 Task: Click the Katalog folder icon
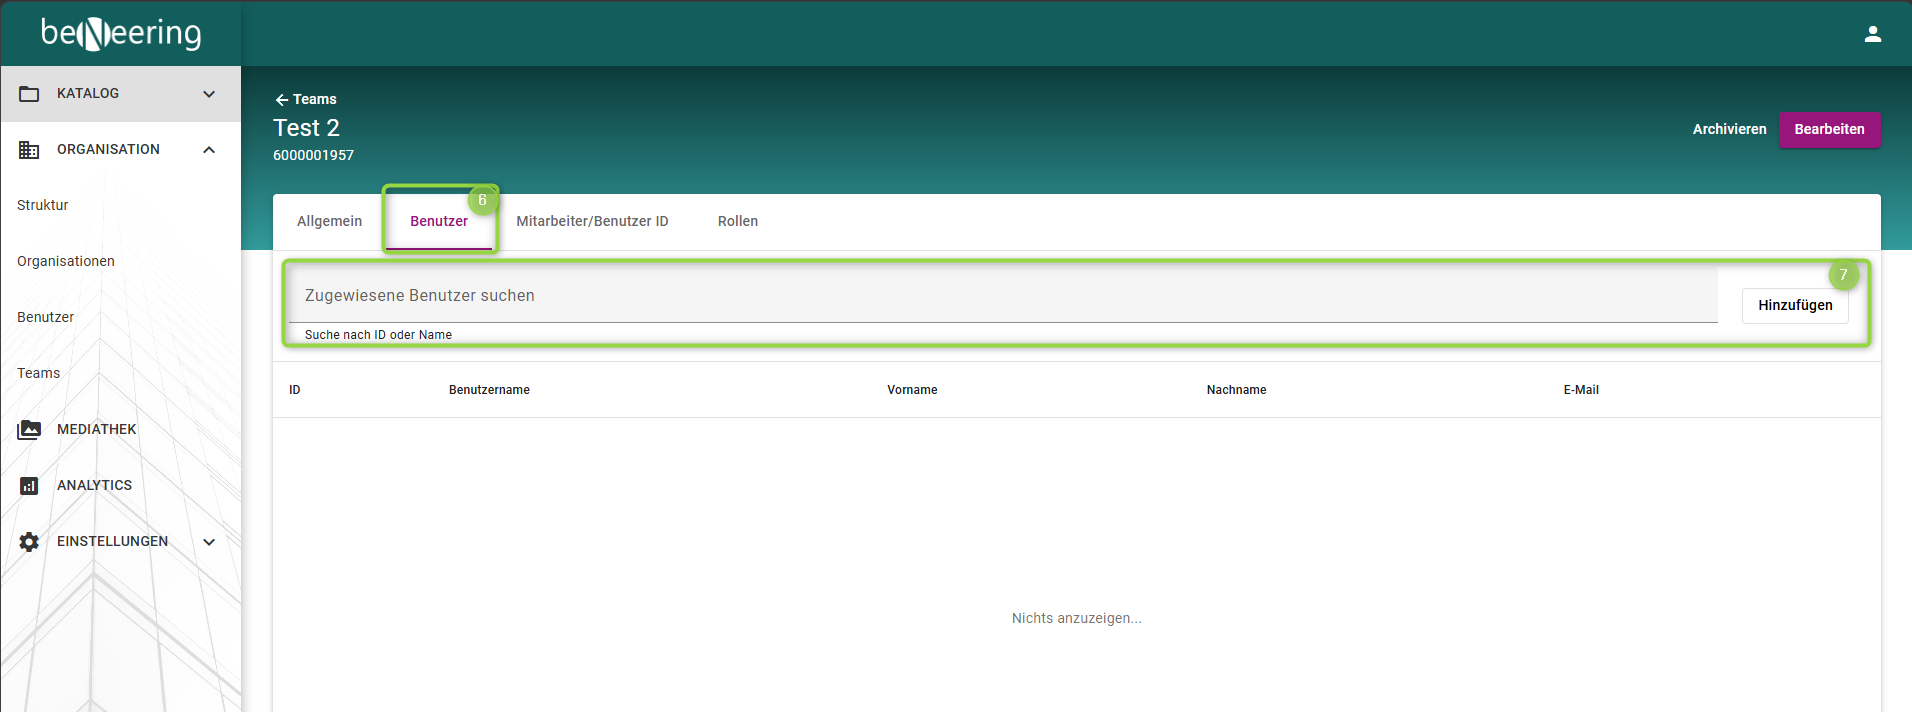pos(29,94)
